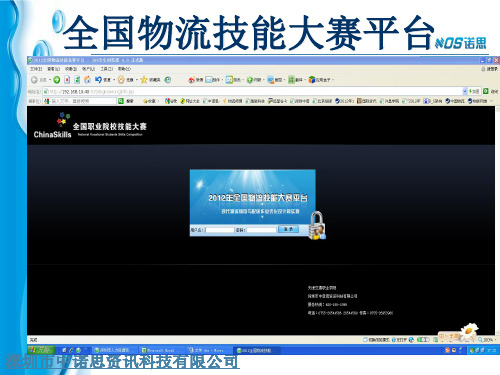Click the username input field
This screenshot has width=500, height=375.
tap(220, 230)
